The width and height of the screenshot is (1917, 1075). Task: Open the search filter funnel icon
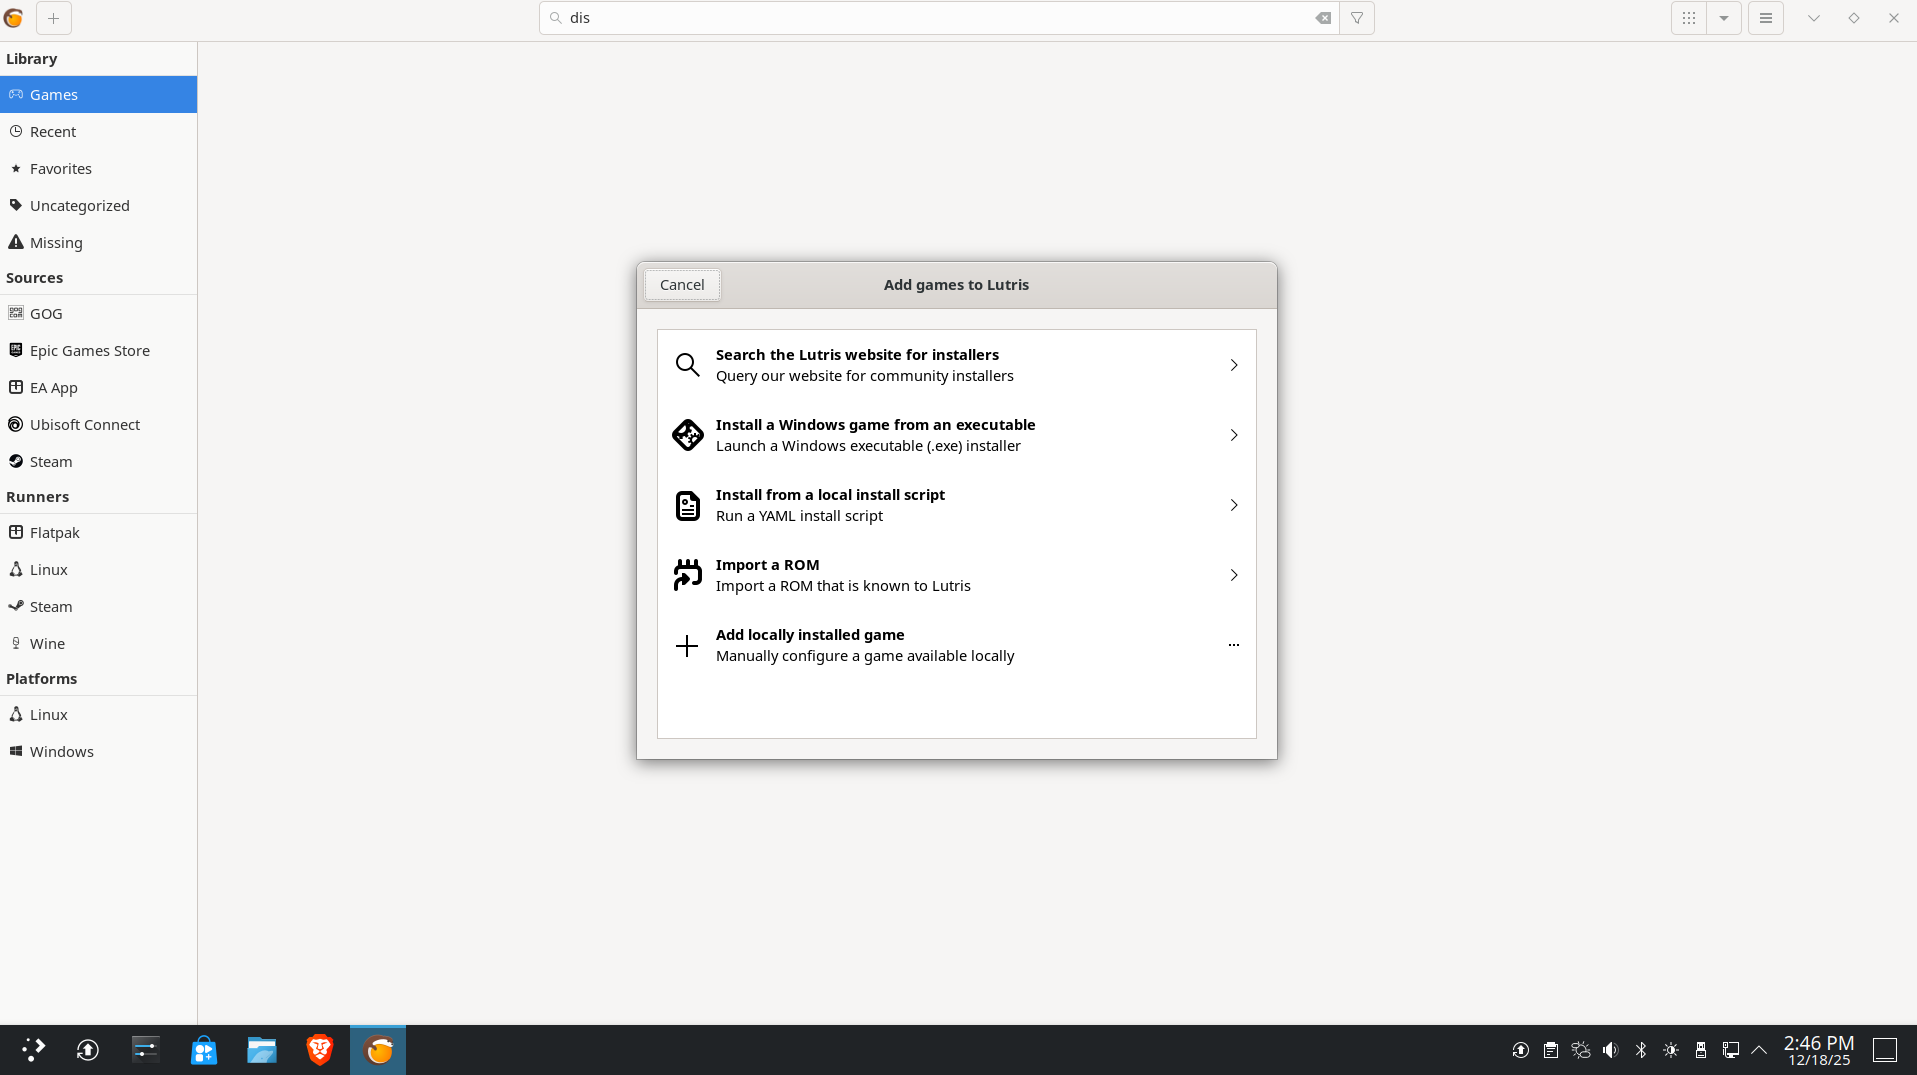1357,18
